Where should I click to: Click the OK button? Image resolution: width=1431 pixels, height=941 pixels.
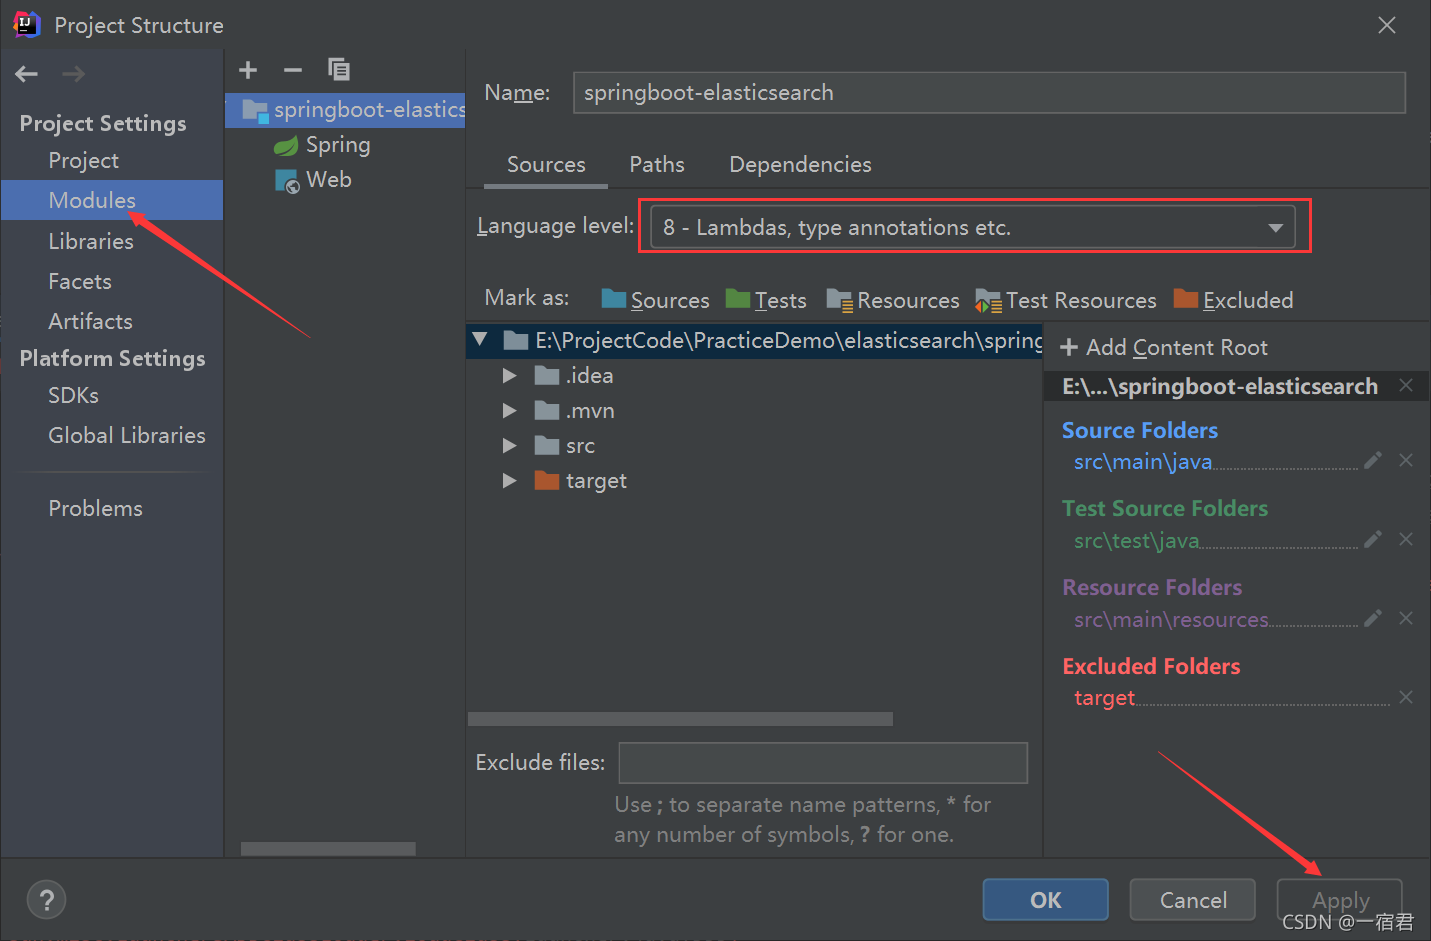[1046, 900]
